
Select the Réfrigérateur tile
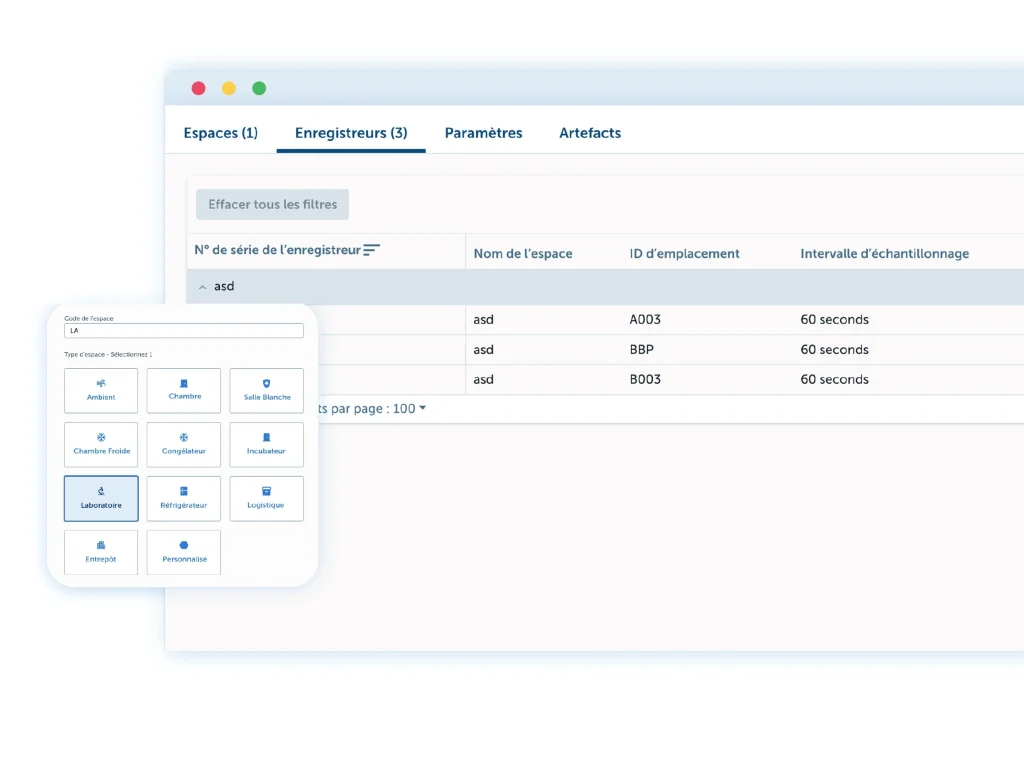pyautogui.click(x=184, y=498)
